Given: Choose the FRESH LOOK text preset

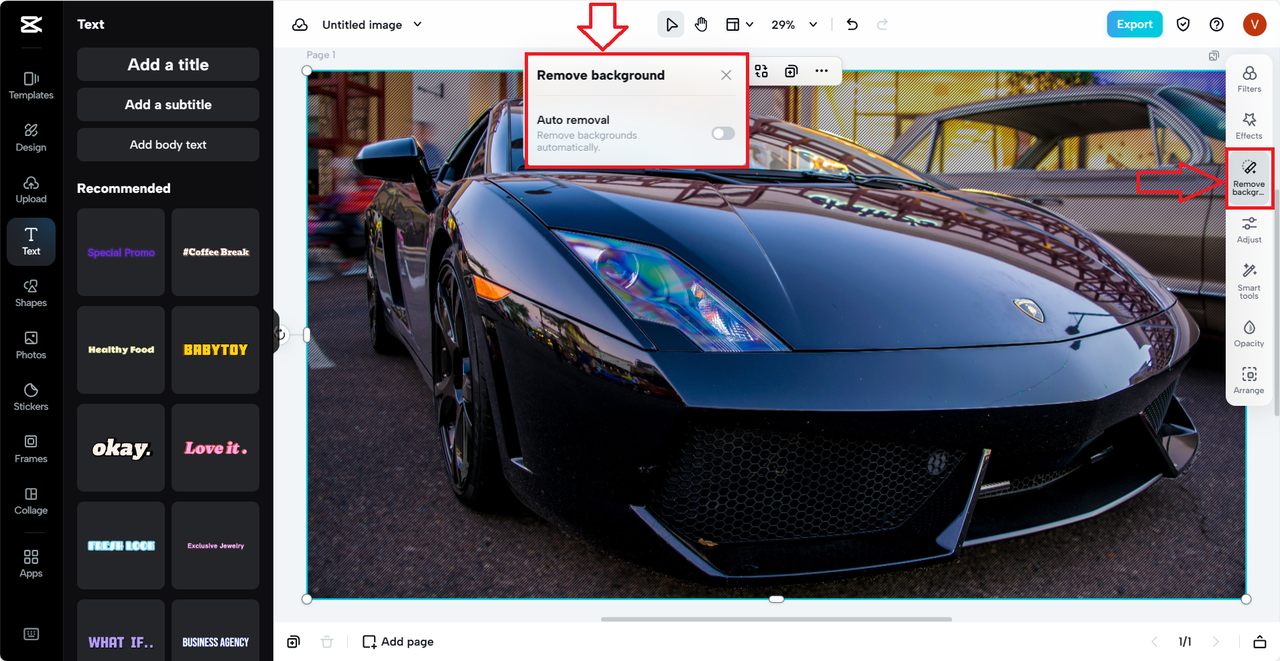Looking at the screenshot, I should pos(121,546).
